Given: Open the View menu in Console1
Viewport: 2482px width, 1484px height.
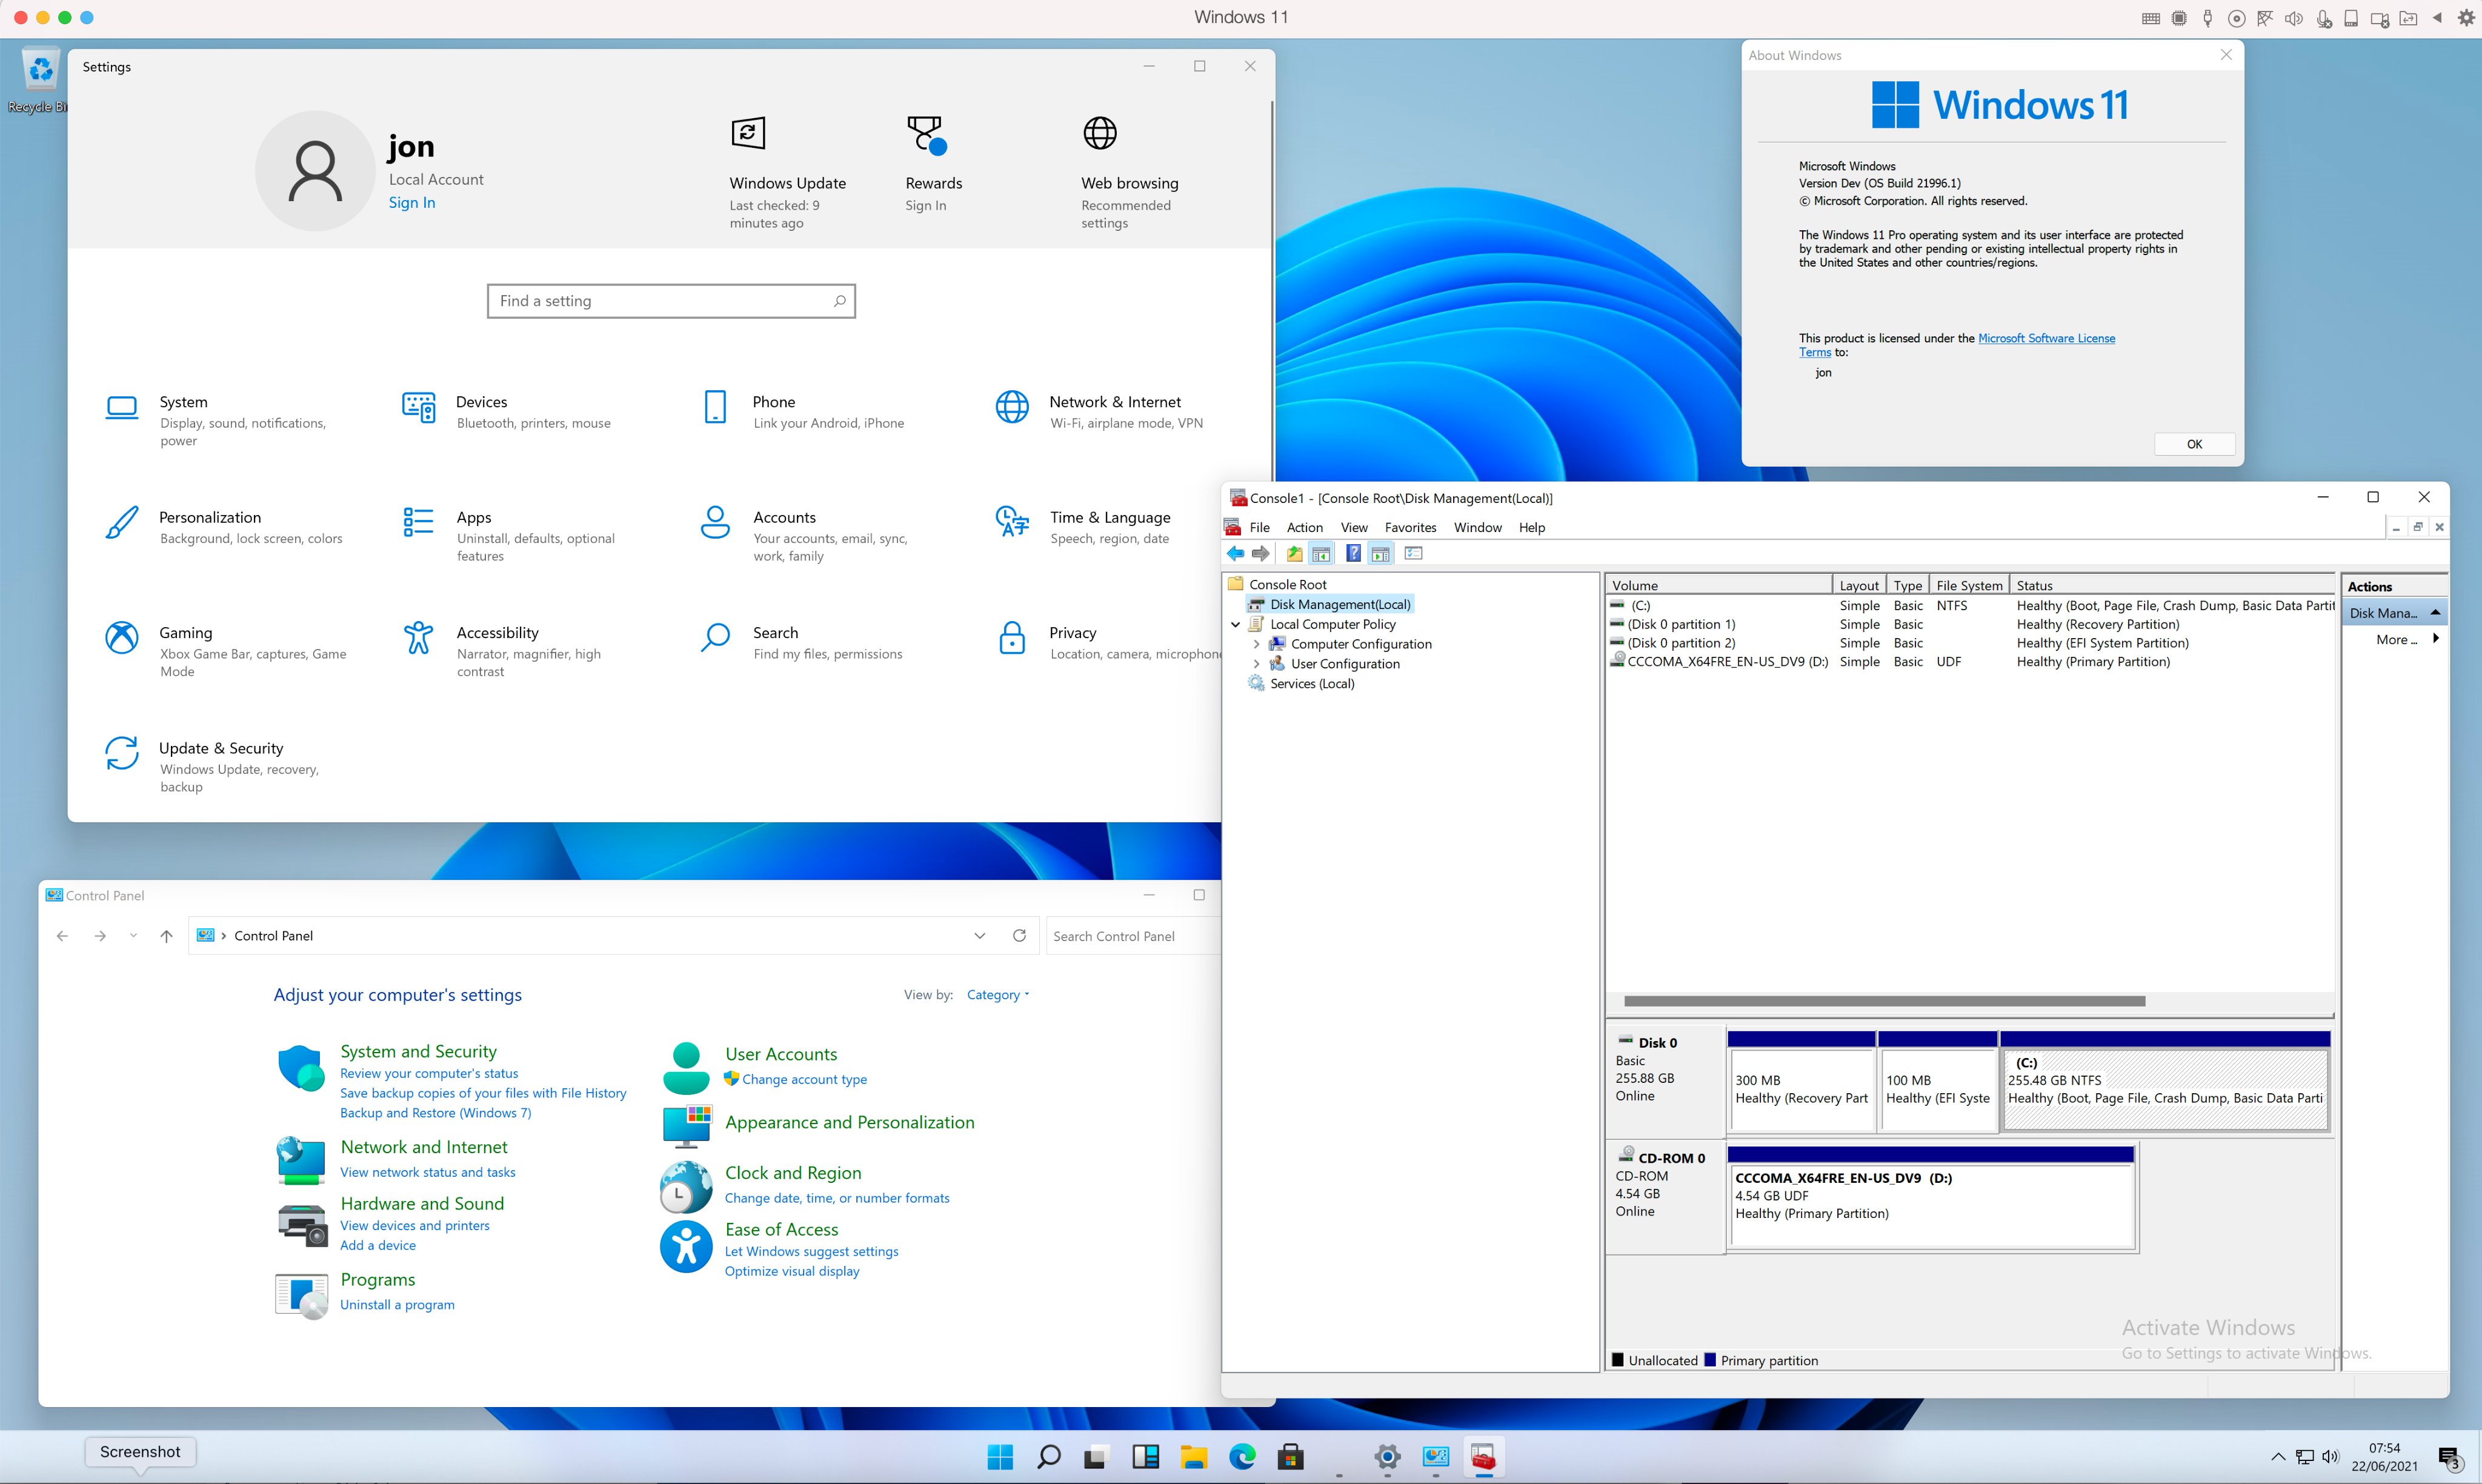Looking at the screenshot, I should (1354, 527).
